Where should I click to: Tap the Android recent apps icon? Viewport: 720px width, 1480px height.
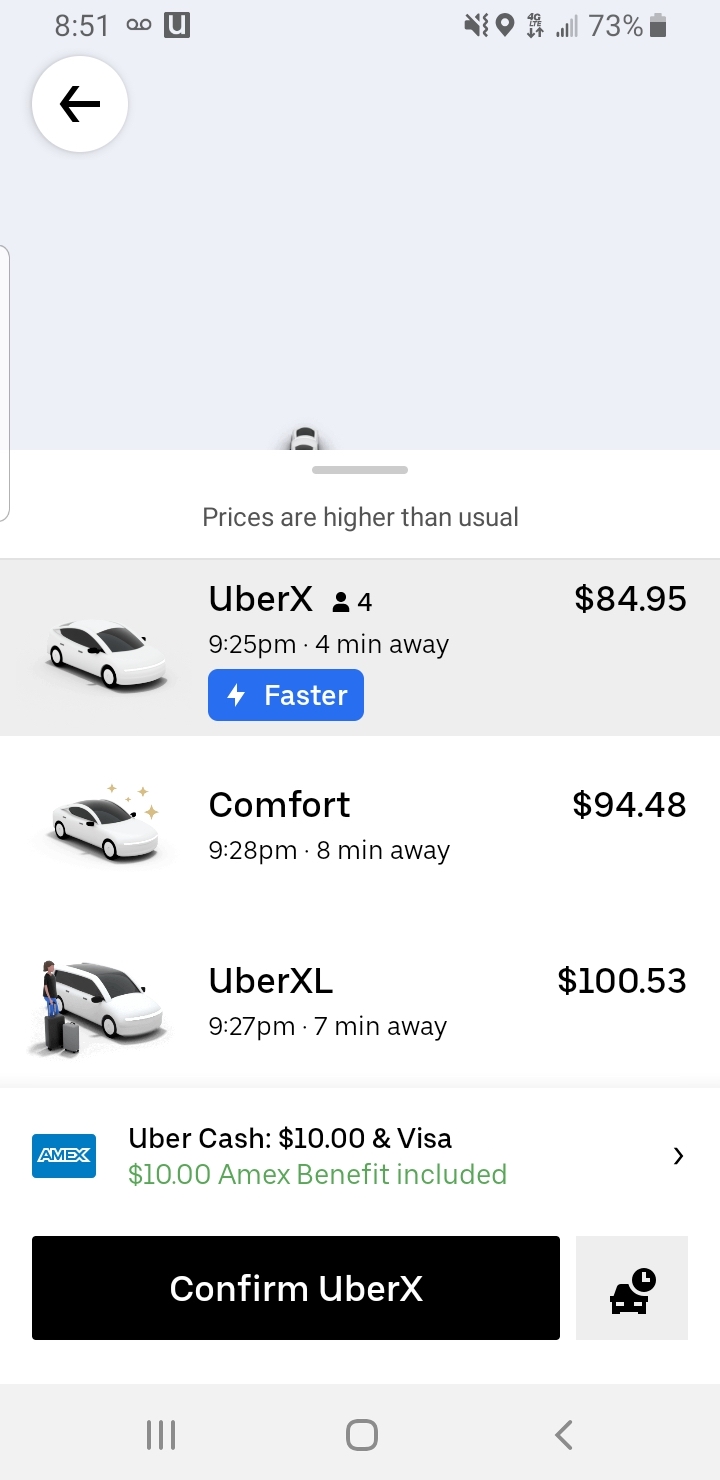[x=161, y=1435]
